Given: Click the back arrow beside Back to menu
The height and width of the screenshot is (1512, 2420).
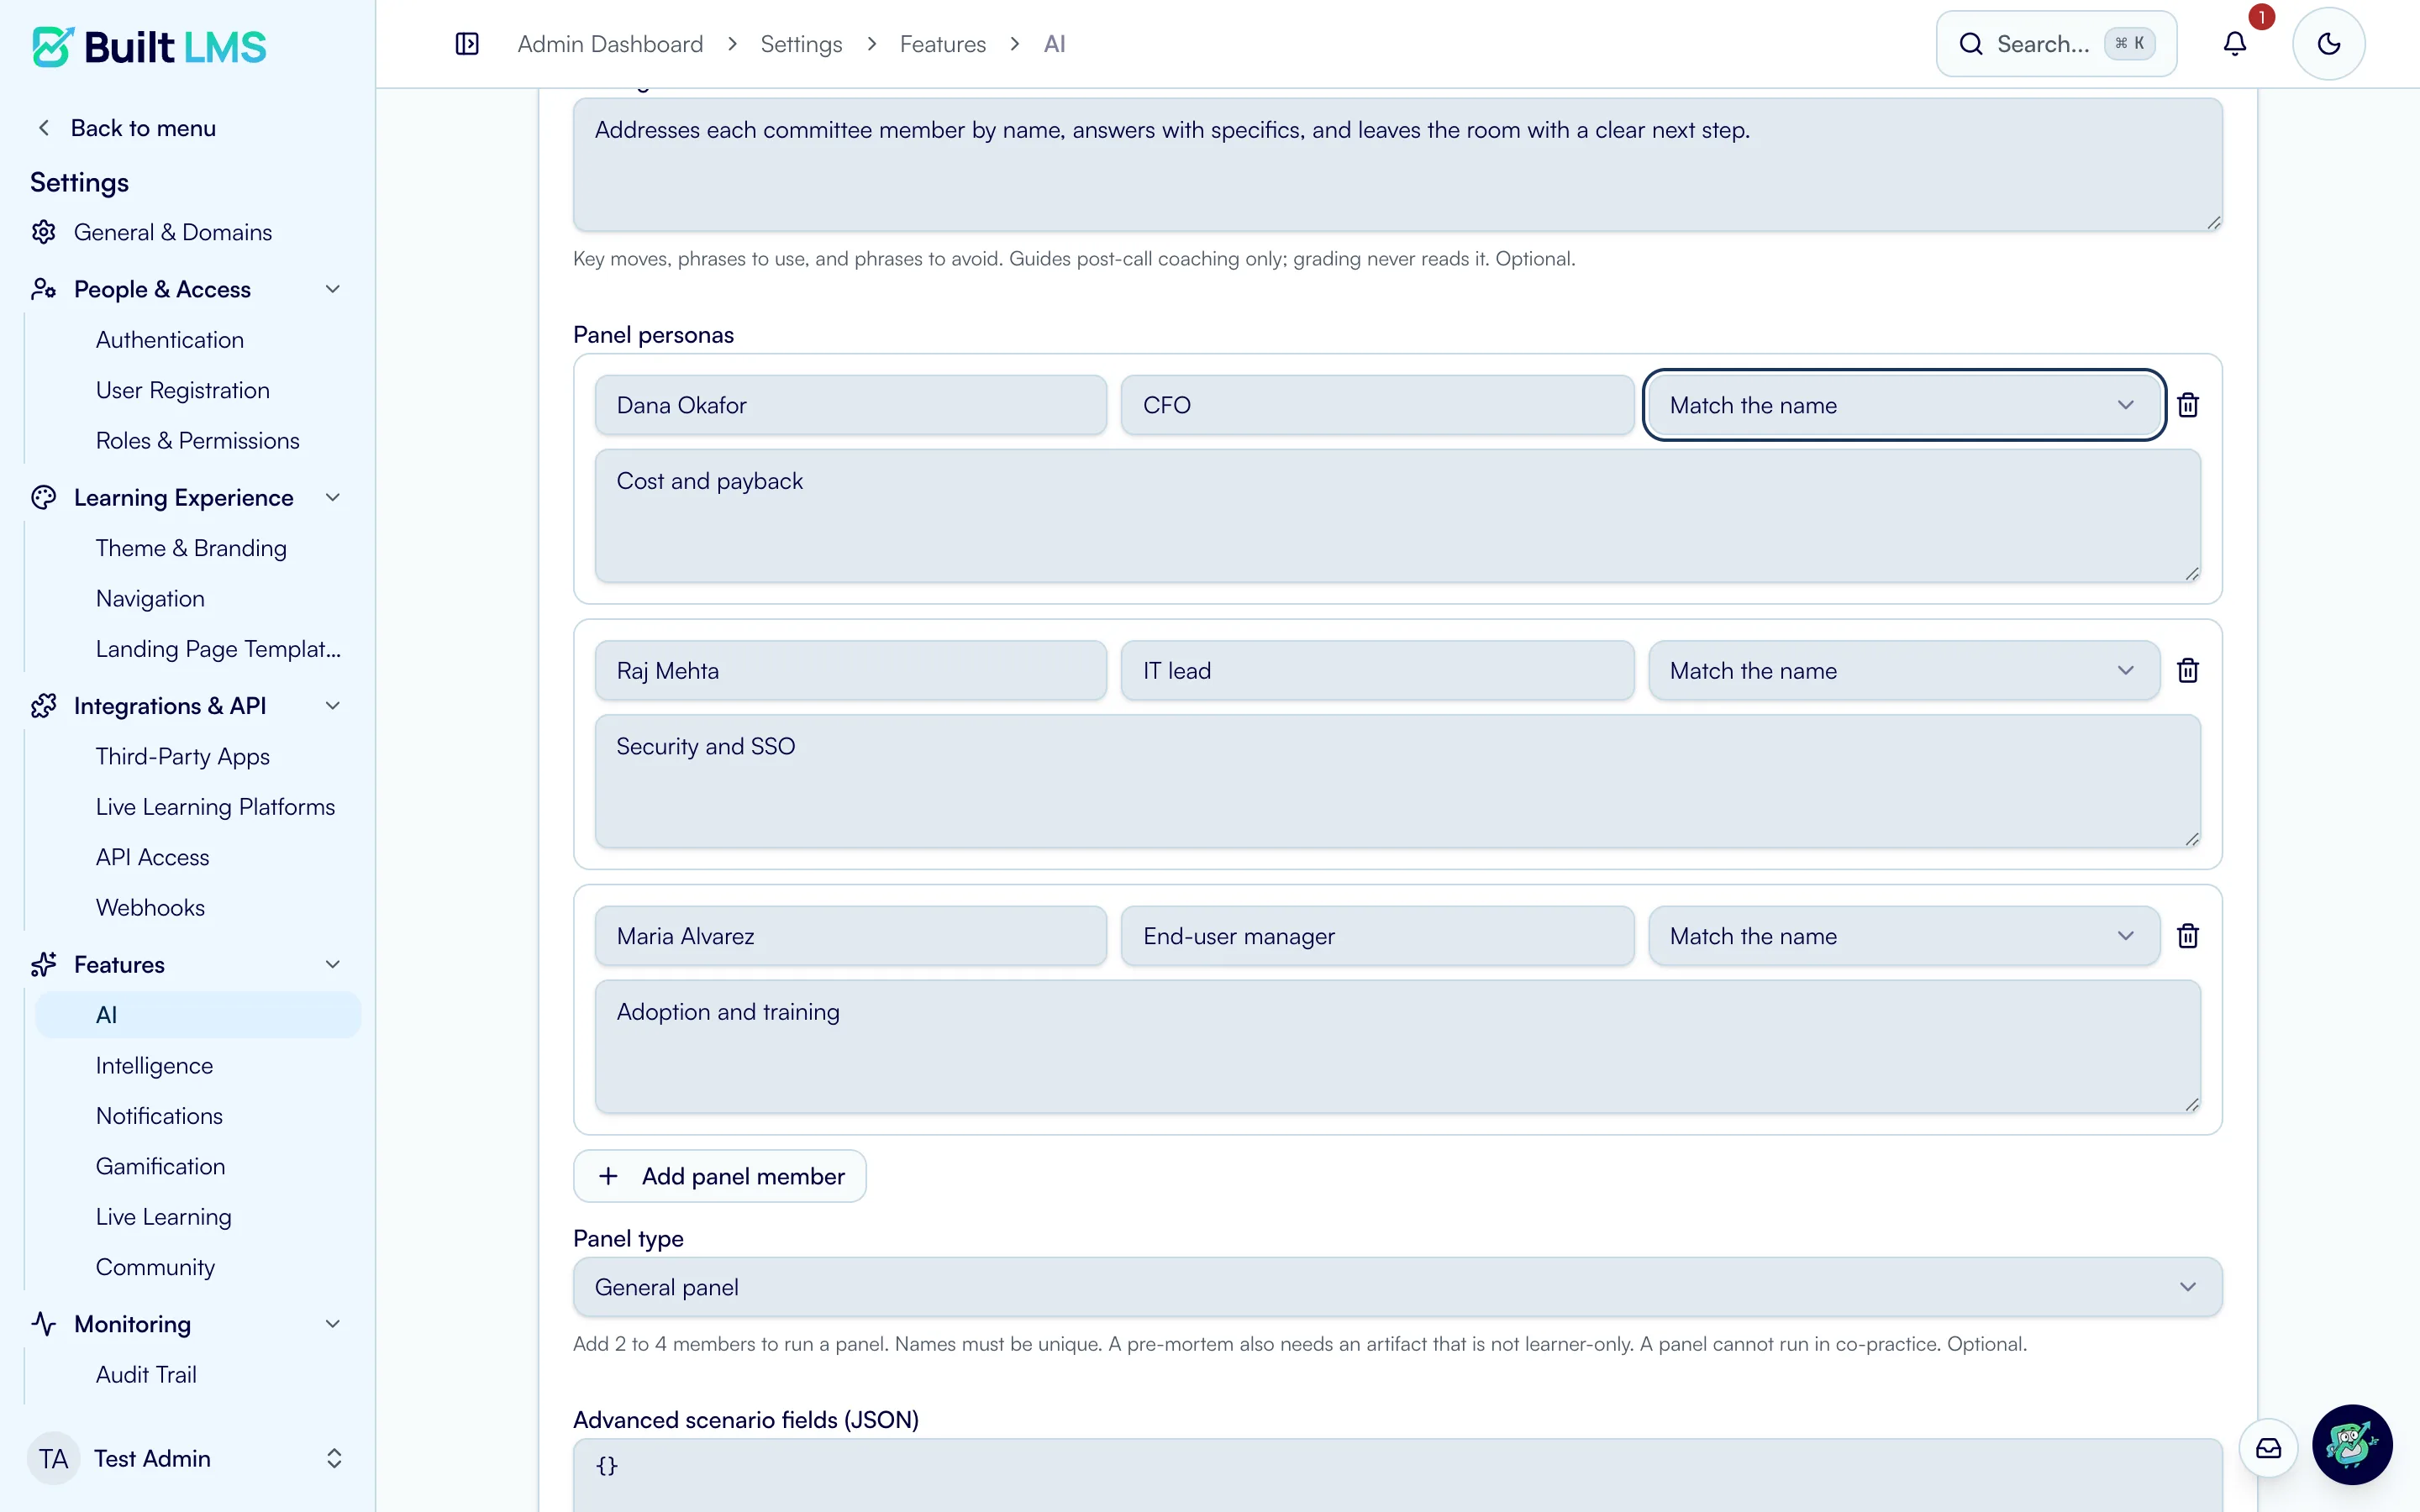Looking at the screenshot, I should (44, 128).
